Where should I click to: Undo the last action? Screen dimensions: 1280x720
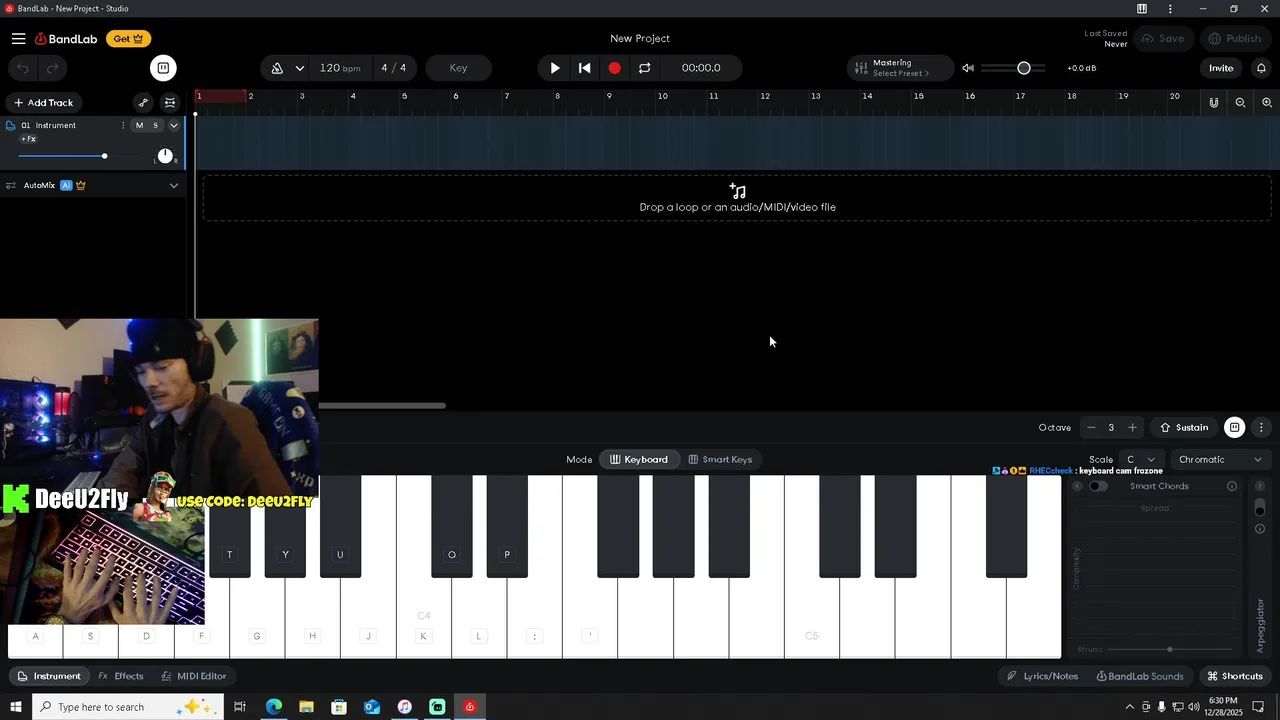click(x=23, y=68)
